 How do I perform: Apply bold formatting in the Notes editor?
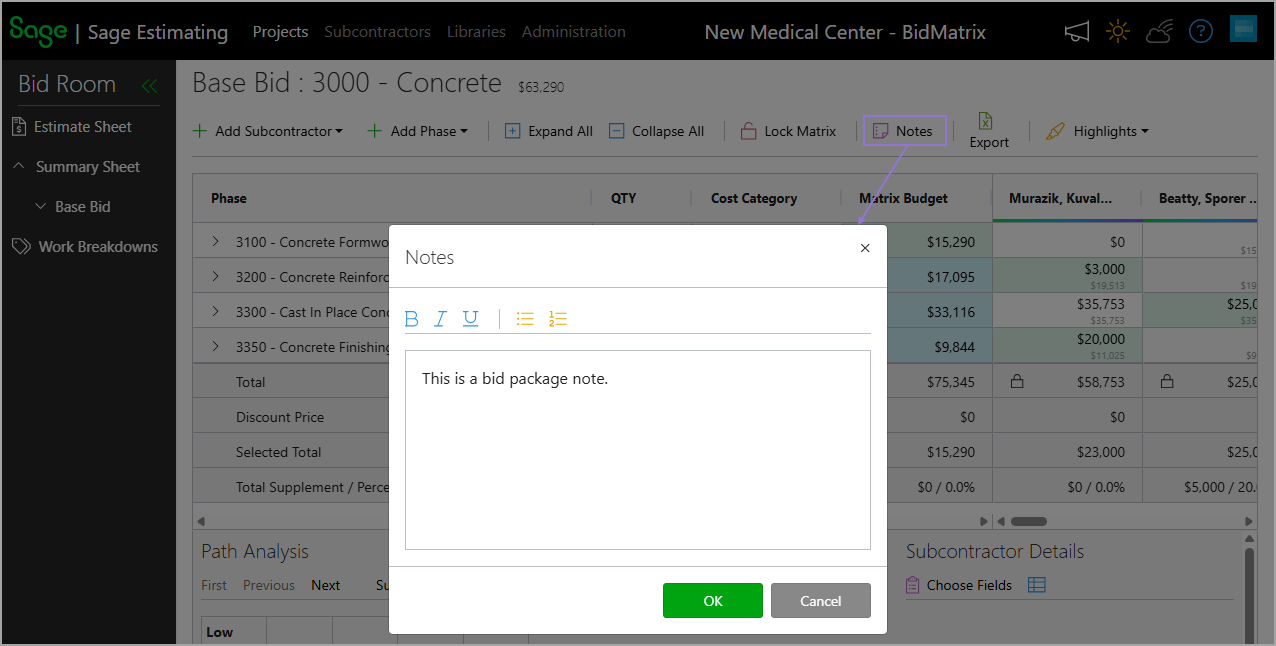pyautogui.click(x=411, y=318)
